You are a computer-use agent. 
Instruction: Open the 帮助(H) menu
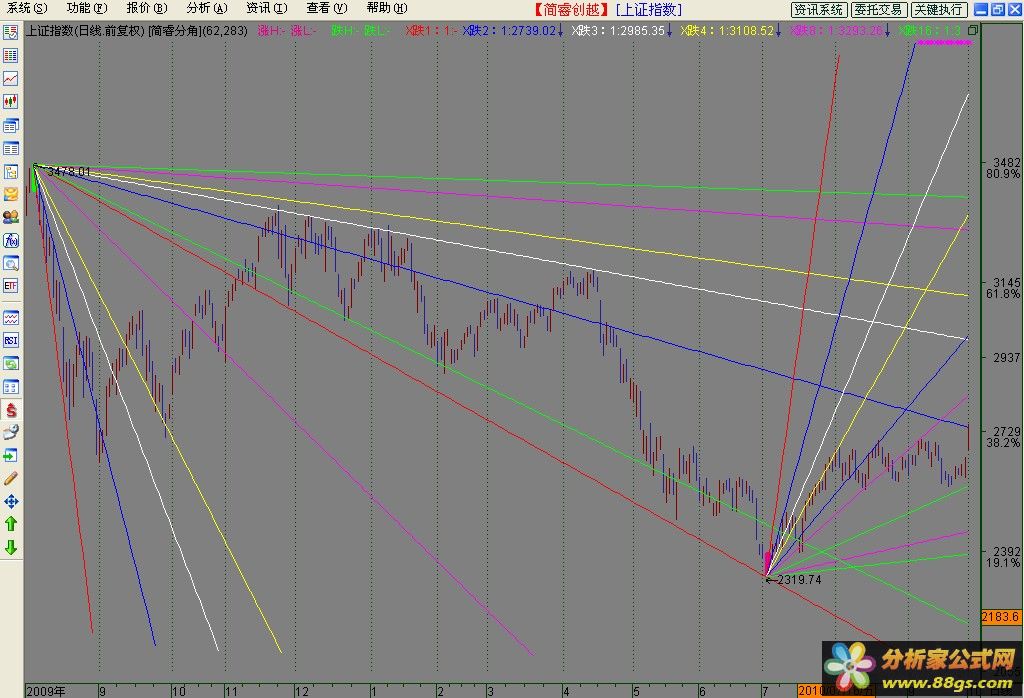coord(387,8)
